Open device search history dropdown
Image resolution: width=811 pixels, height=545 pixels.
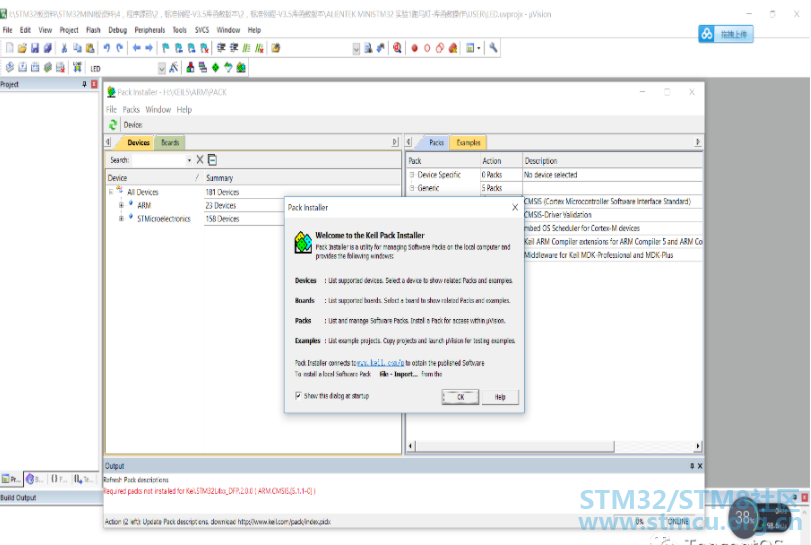click(x=189, y=160)
